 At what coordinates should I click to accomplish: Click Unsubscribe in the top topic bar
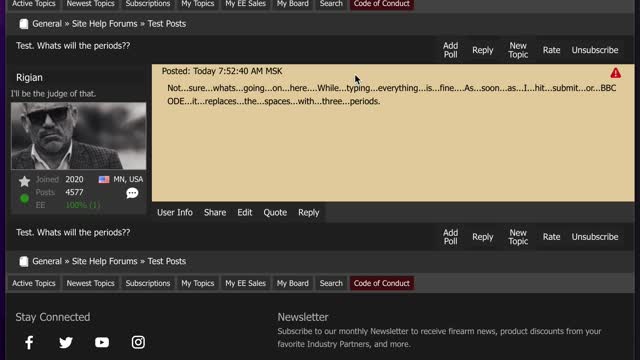[x=595, y=50]
